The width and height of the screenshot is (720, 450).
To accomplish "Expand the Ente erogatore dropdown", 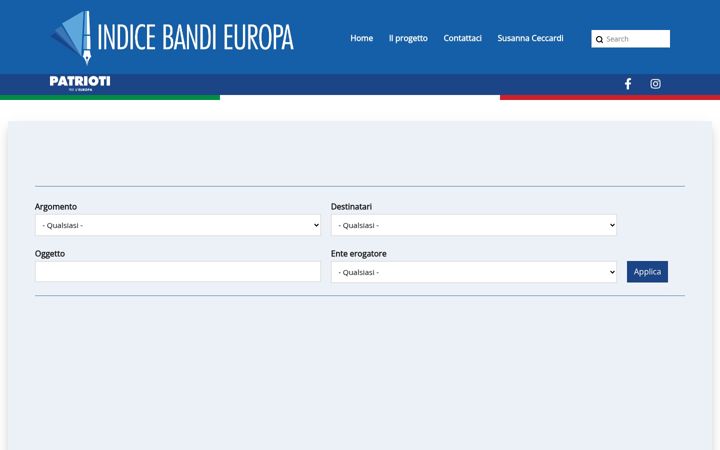I will (473, 272).
